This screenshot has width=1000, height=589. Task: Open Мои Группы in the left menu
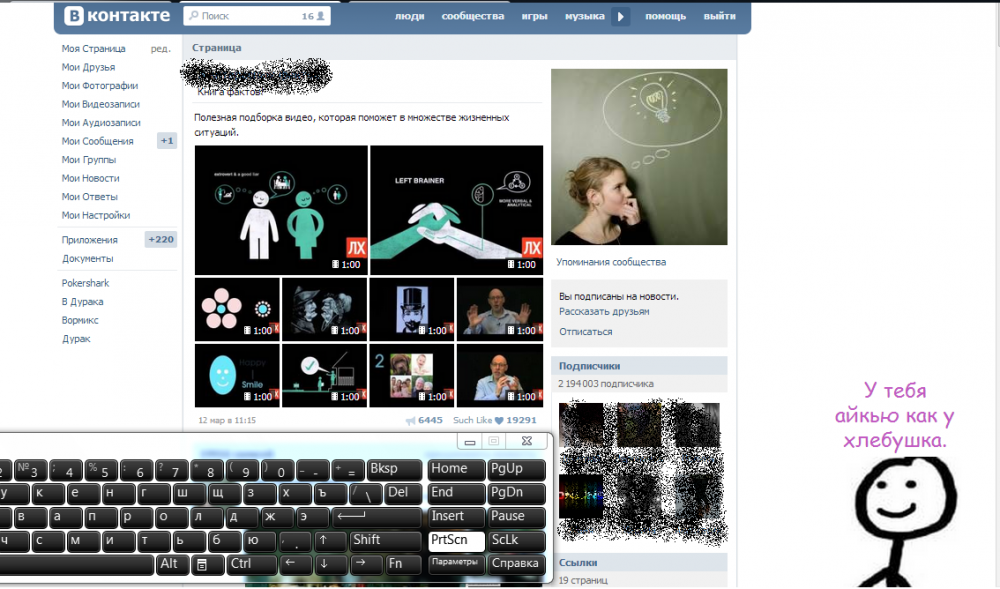tap(89, 159)
